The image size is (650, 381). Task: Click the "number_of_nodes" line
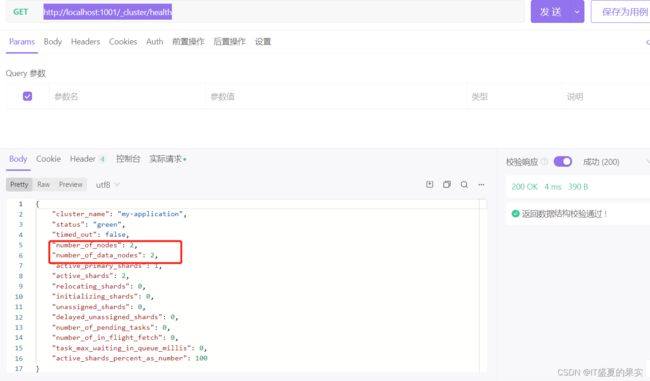[95, 245]
